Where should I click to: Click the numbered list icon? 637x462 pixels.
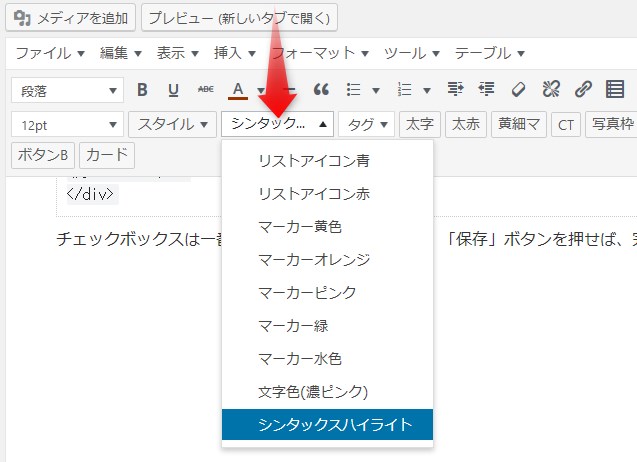[406, 90]
